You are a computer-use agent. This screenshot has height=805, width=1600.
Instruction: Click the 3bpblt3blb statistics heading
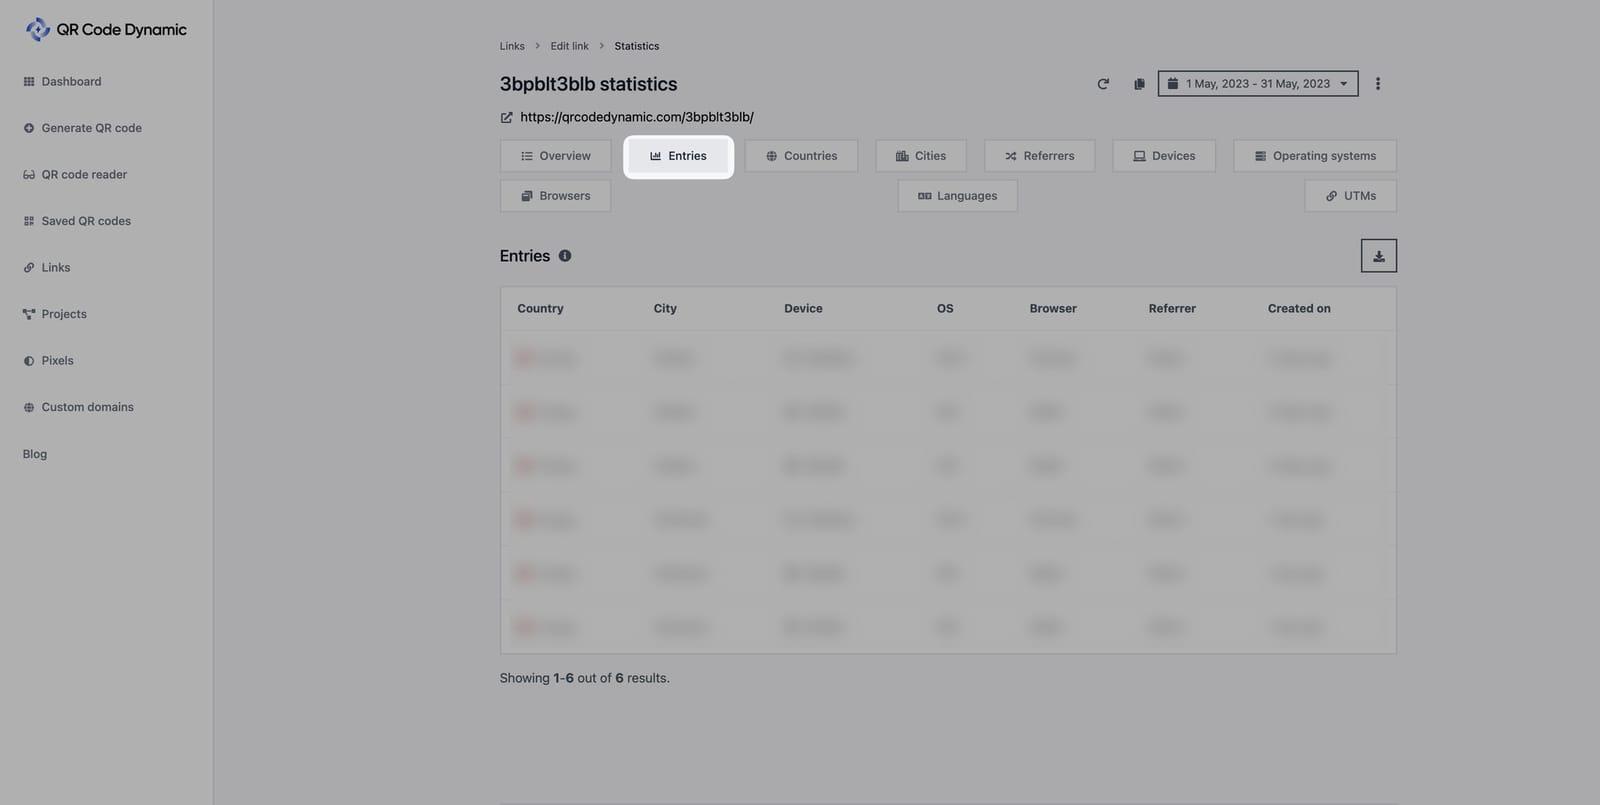point(589,85)
